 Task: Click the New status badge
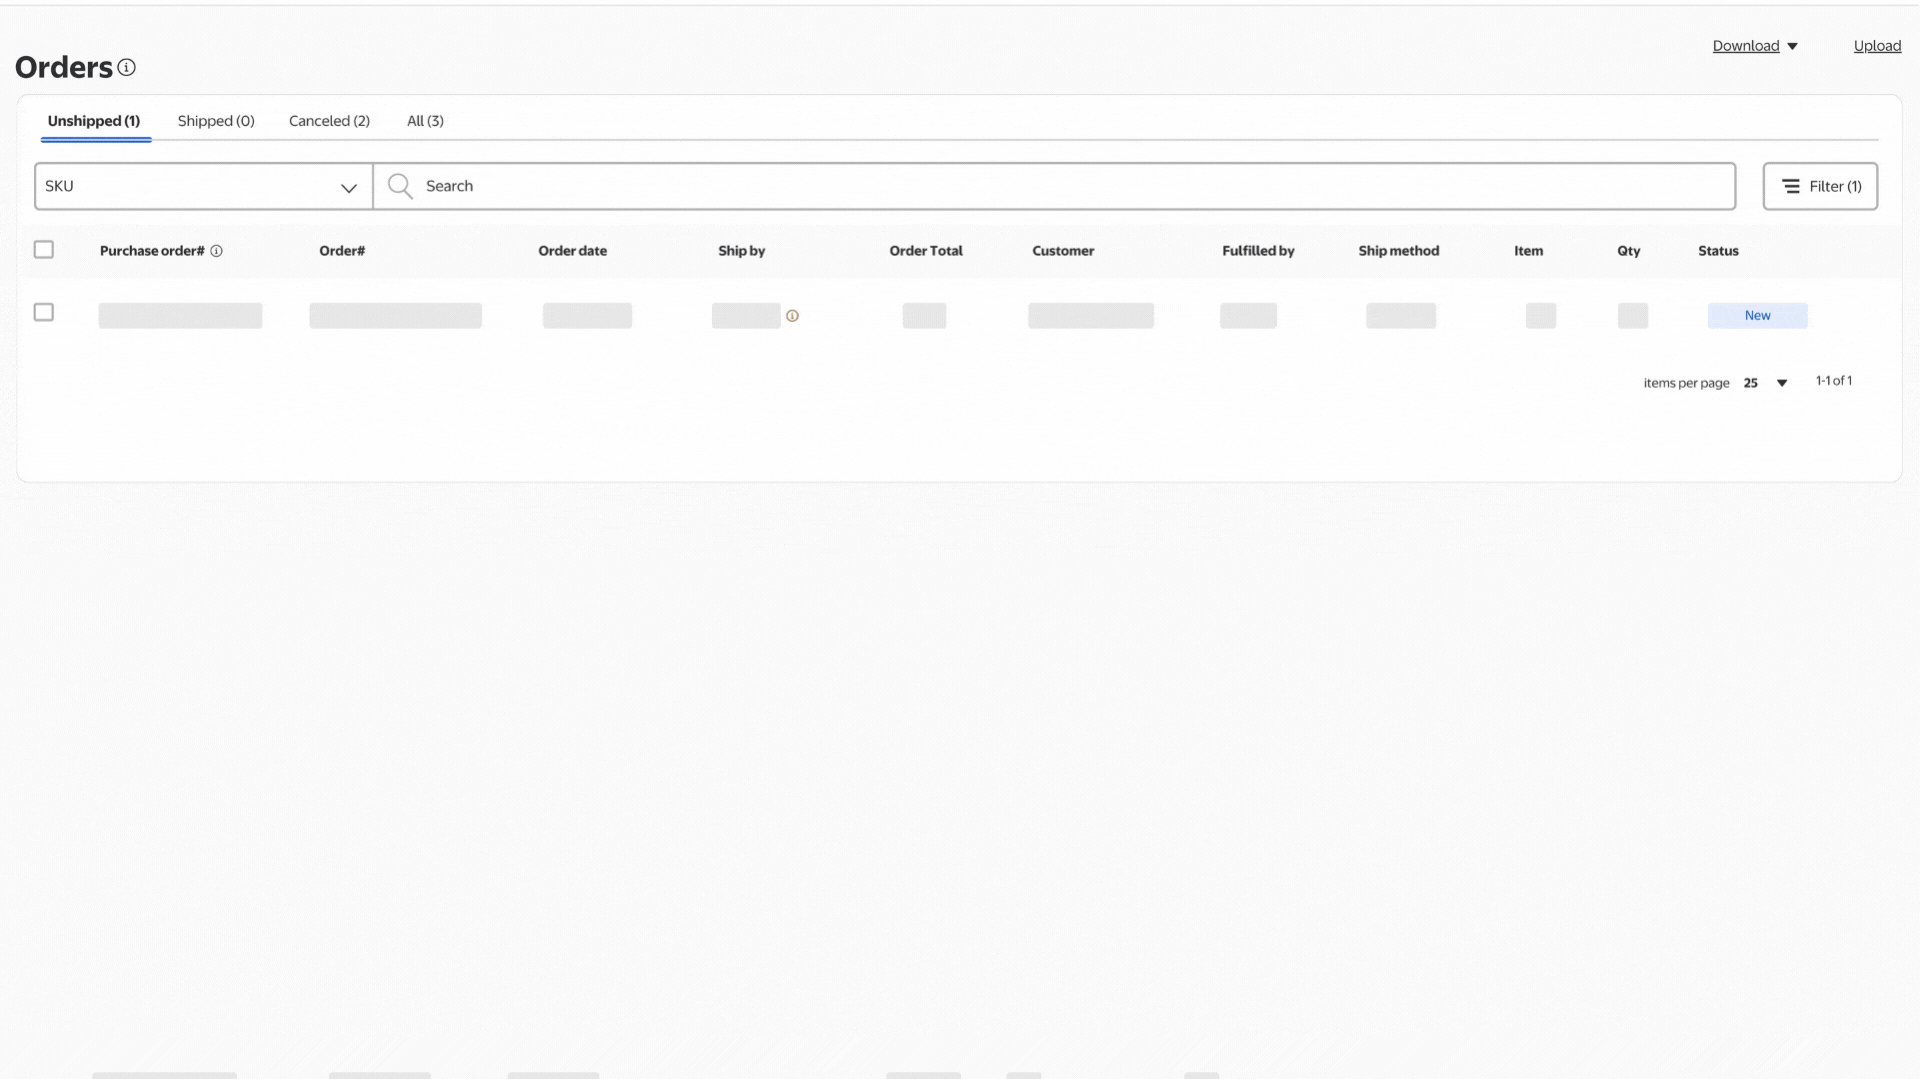point(1757,316)
